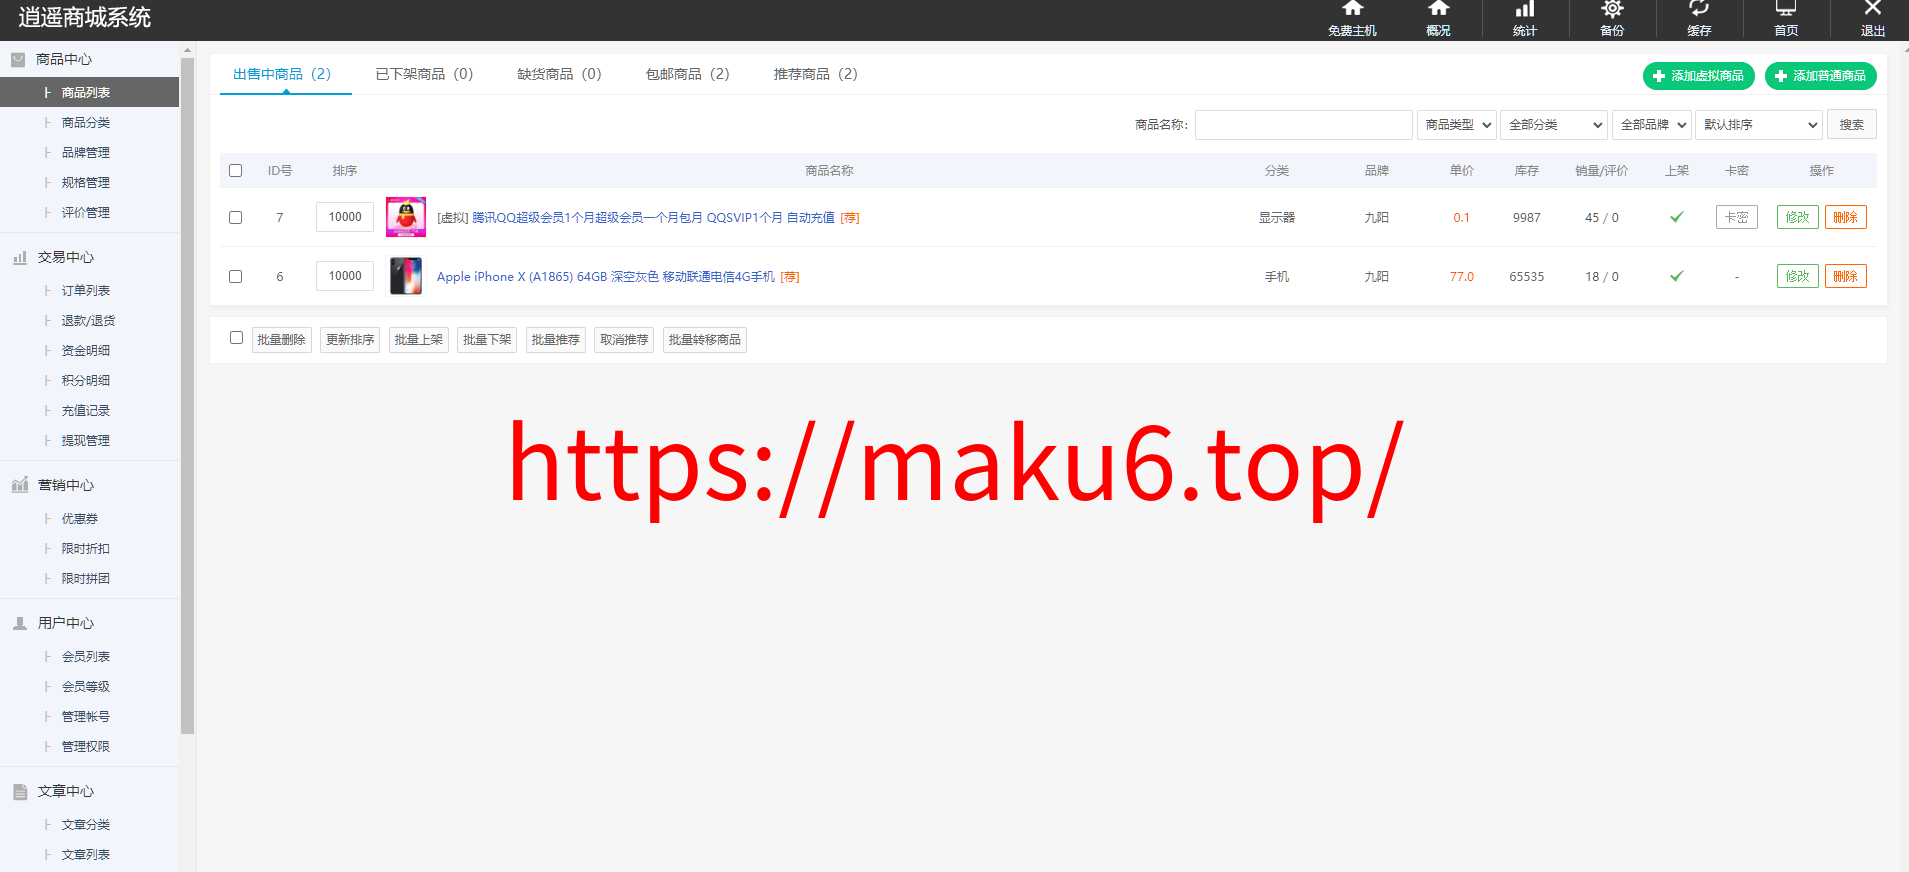Viewport: 1909px width, 872px height.
Task: Click the 添加虚拟商品 button
Action: 1698,76
